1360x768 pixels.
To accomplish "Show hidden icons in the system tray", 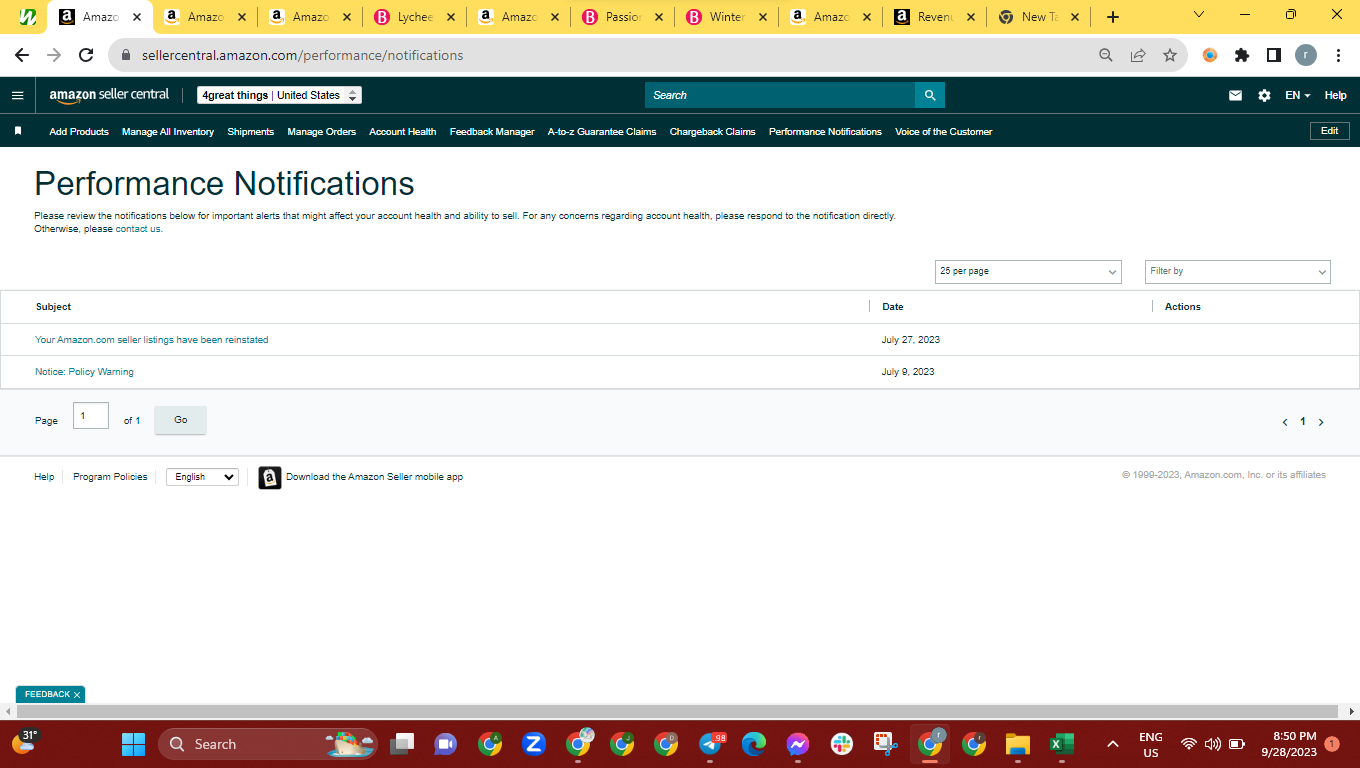I will coord(1112,744).
